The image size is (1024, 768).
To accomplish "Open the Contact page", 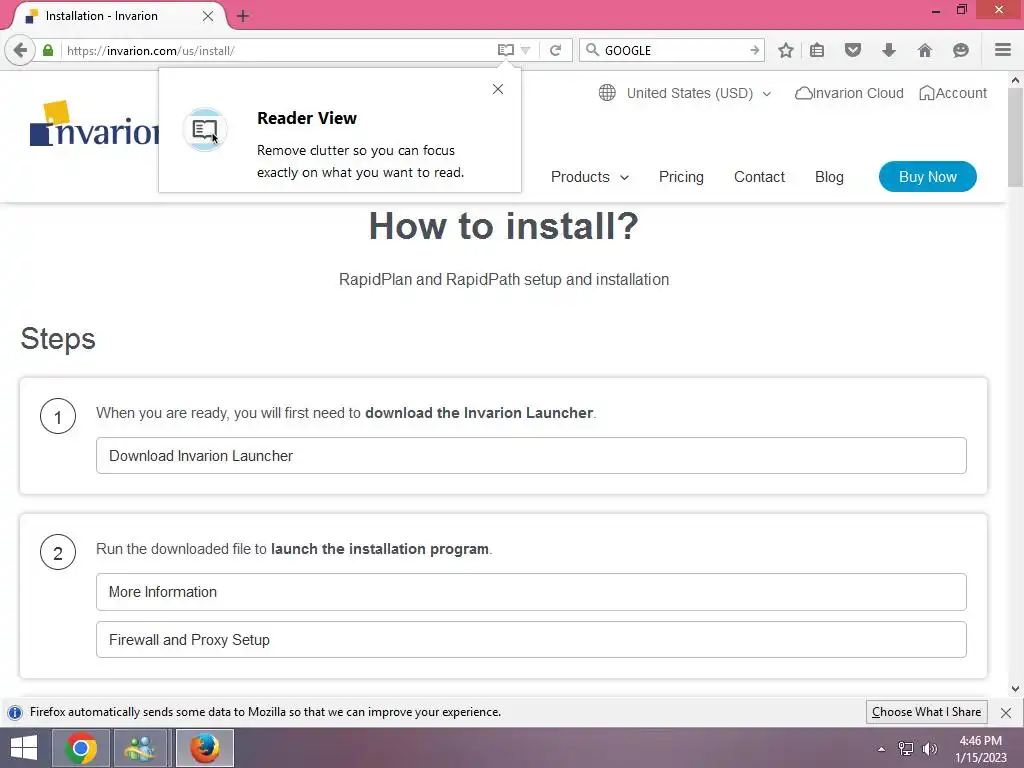I will (759, 177).
